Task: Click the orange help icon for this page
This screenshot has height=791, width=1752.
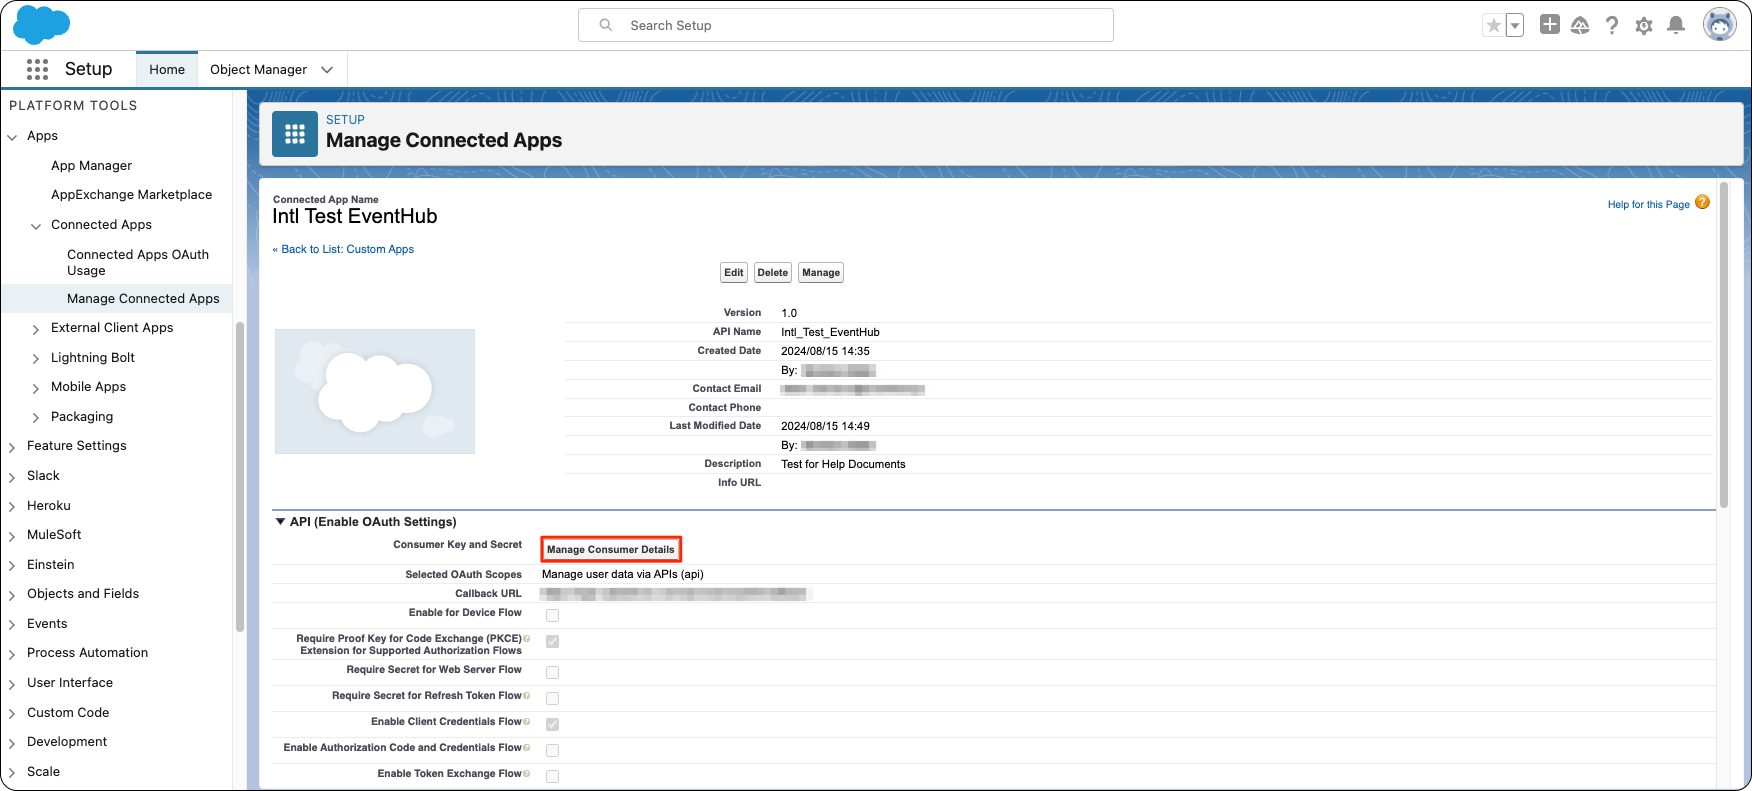Action: pos(1702,202)
